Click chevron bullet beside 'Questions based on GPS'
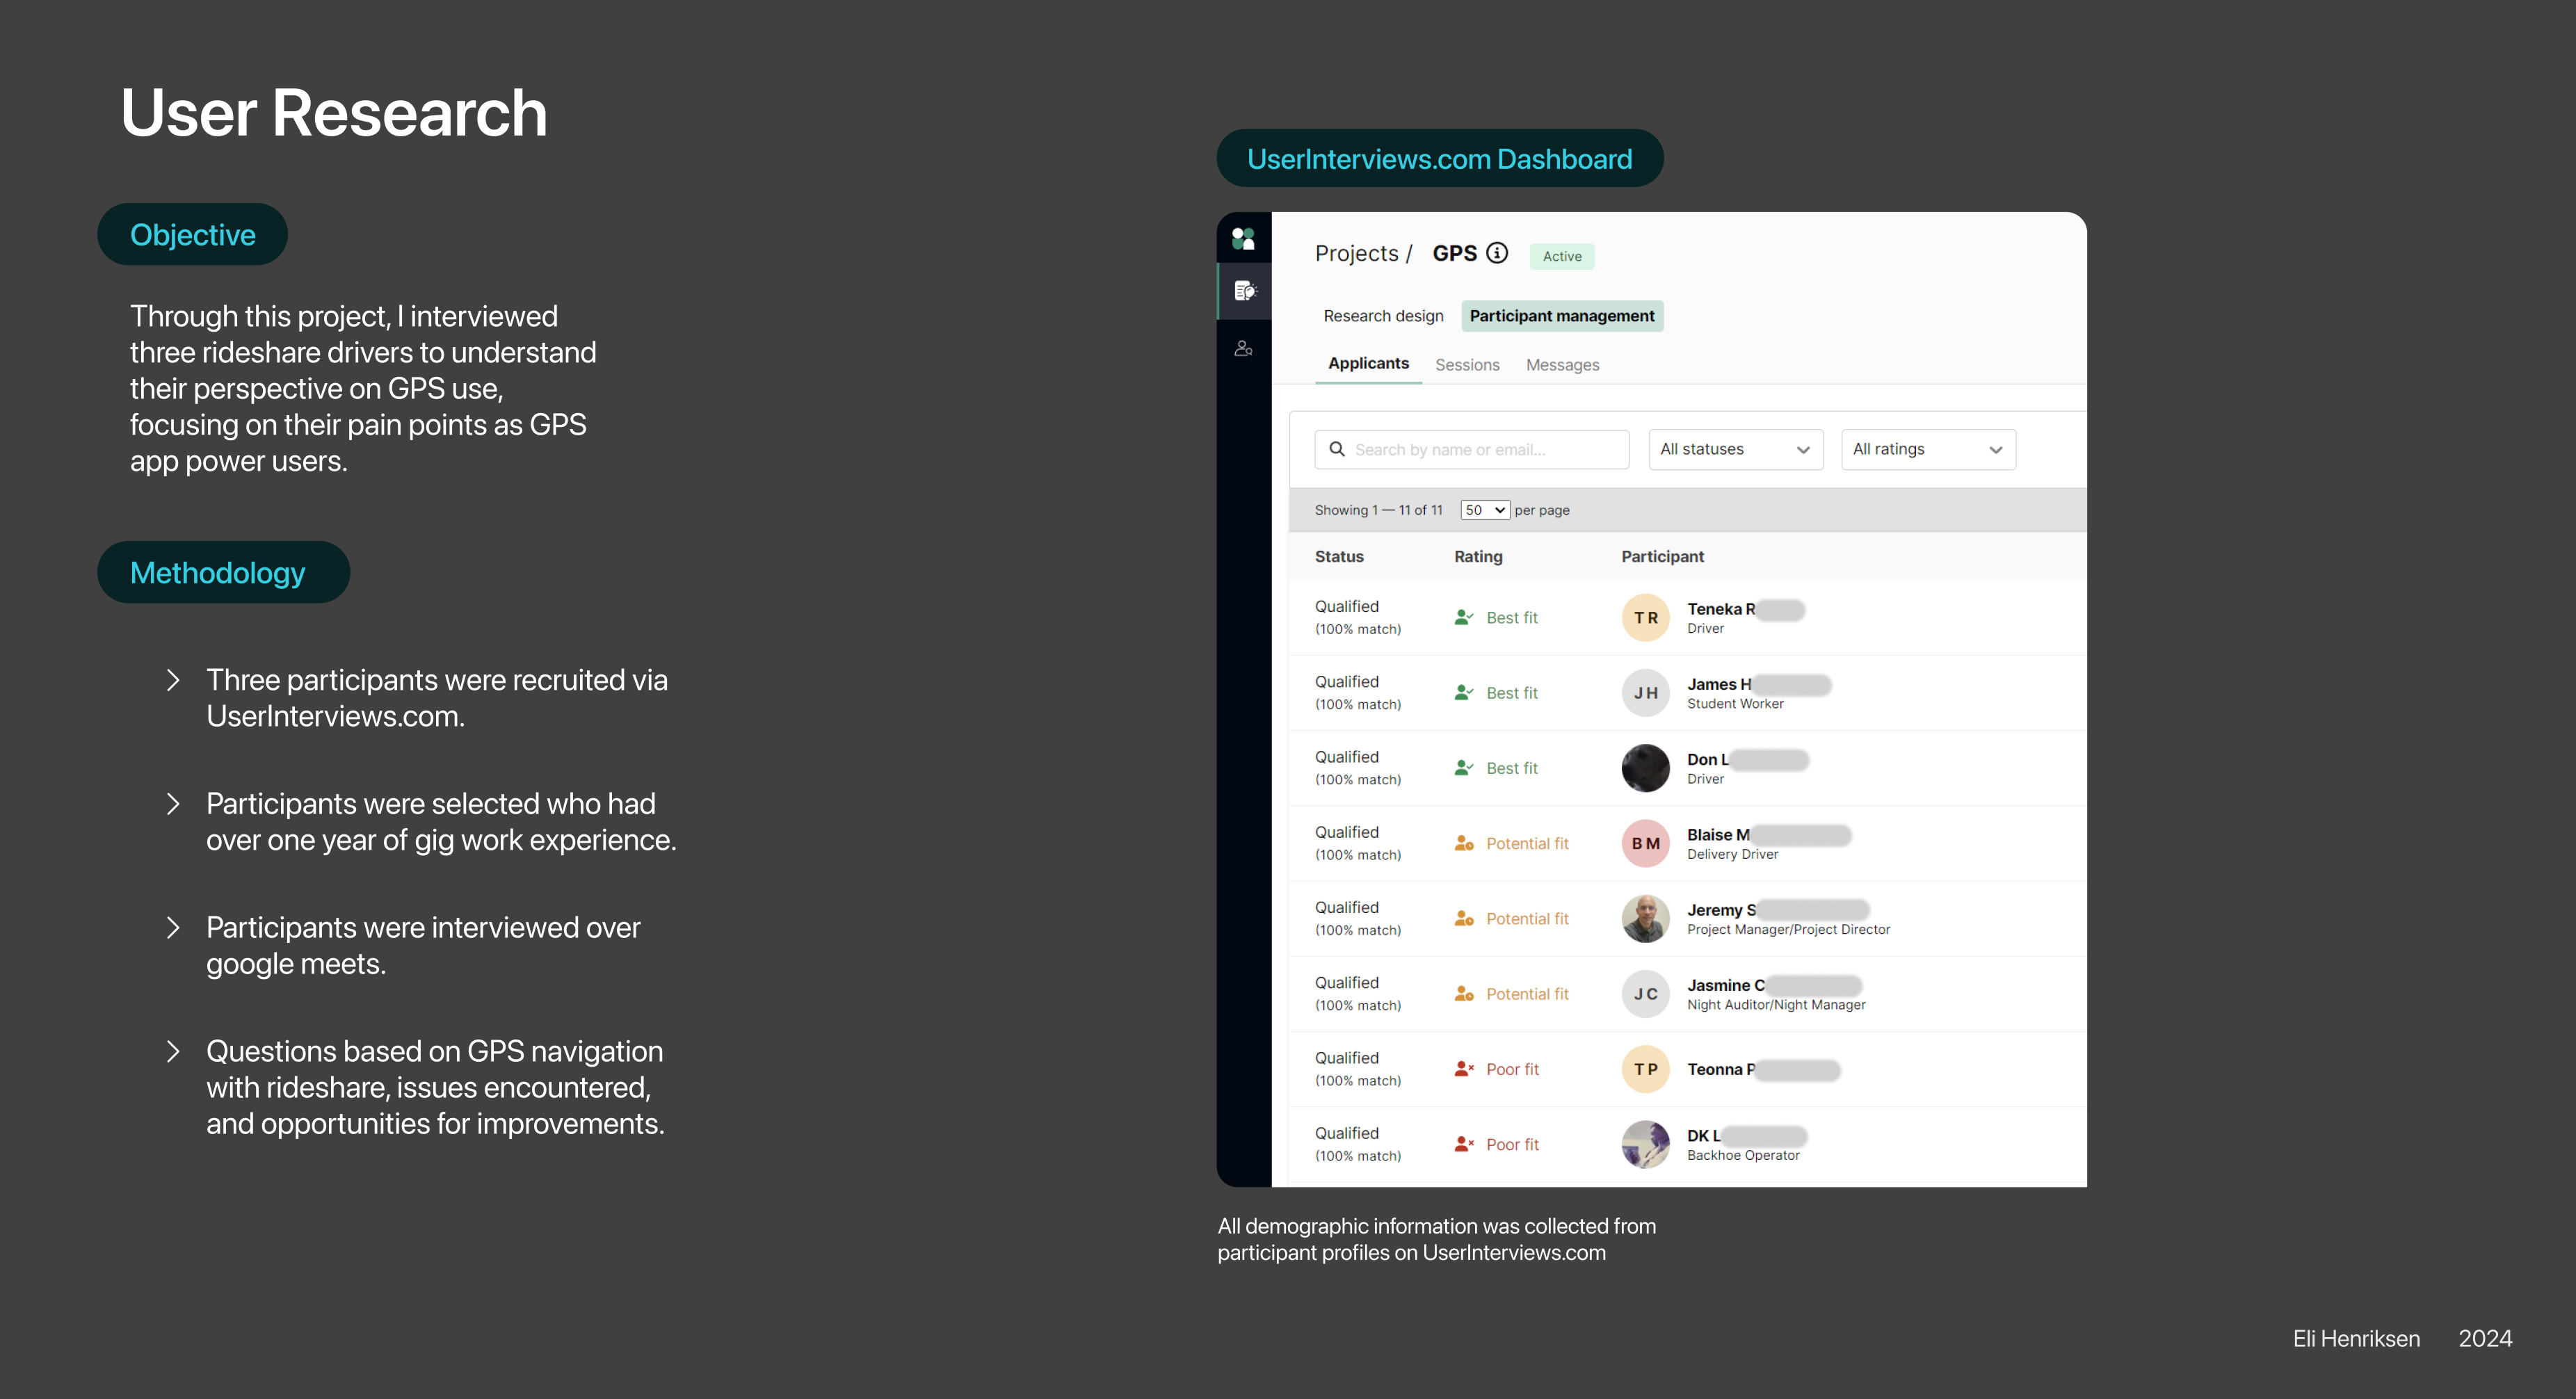The height and width of the screenshot is (1399, 2576). tap(173, 1051)
